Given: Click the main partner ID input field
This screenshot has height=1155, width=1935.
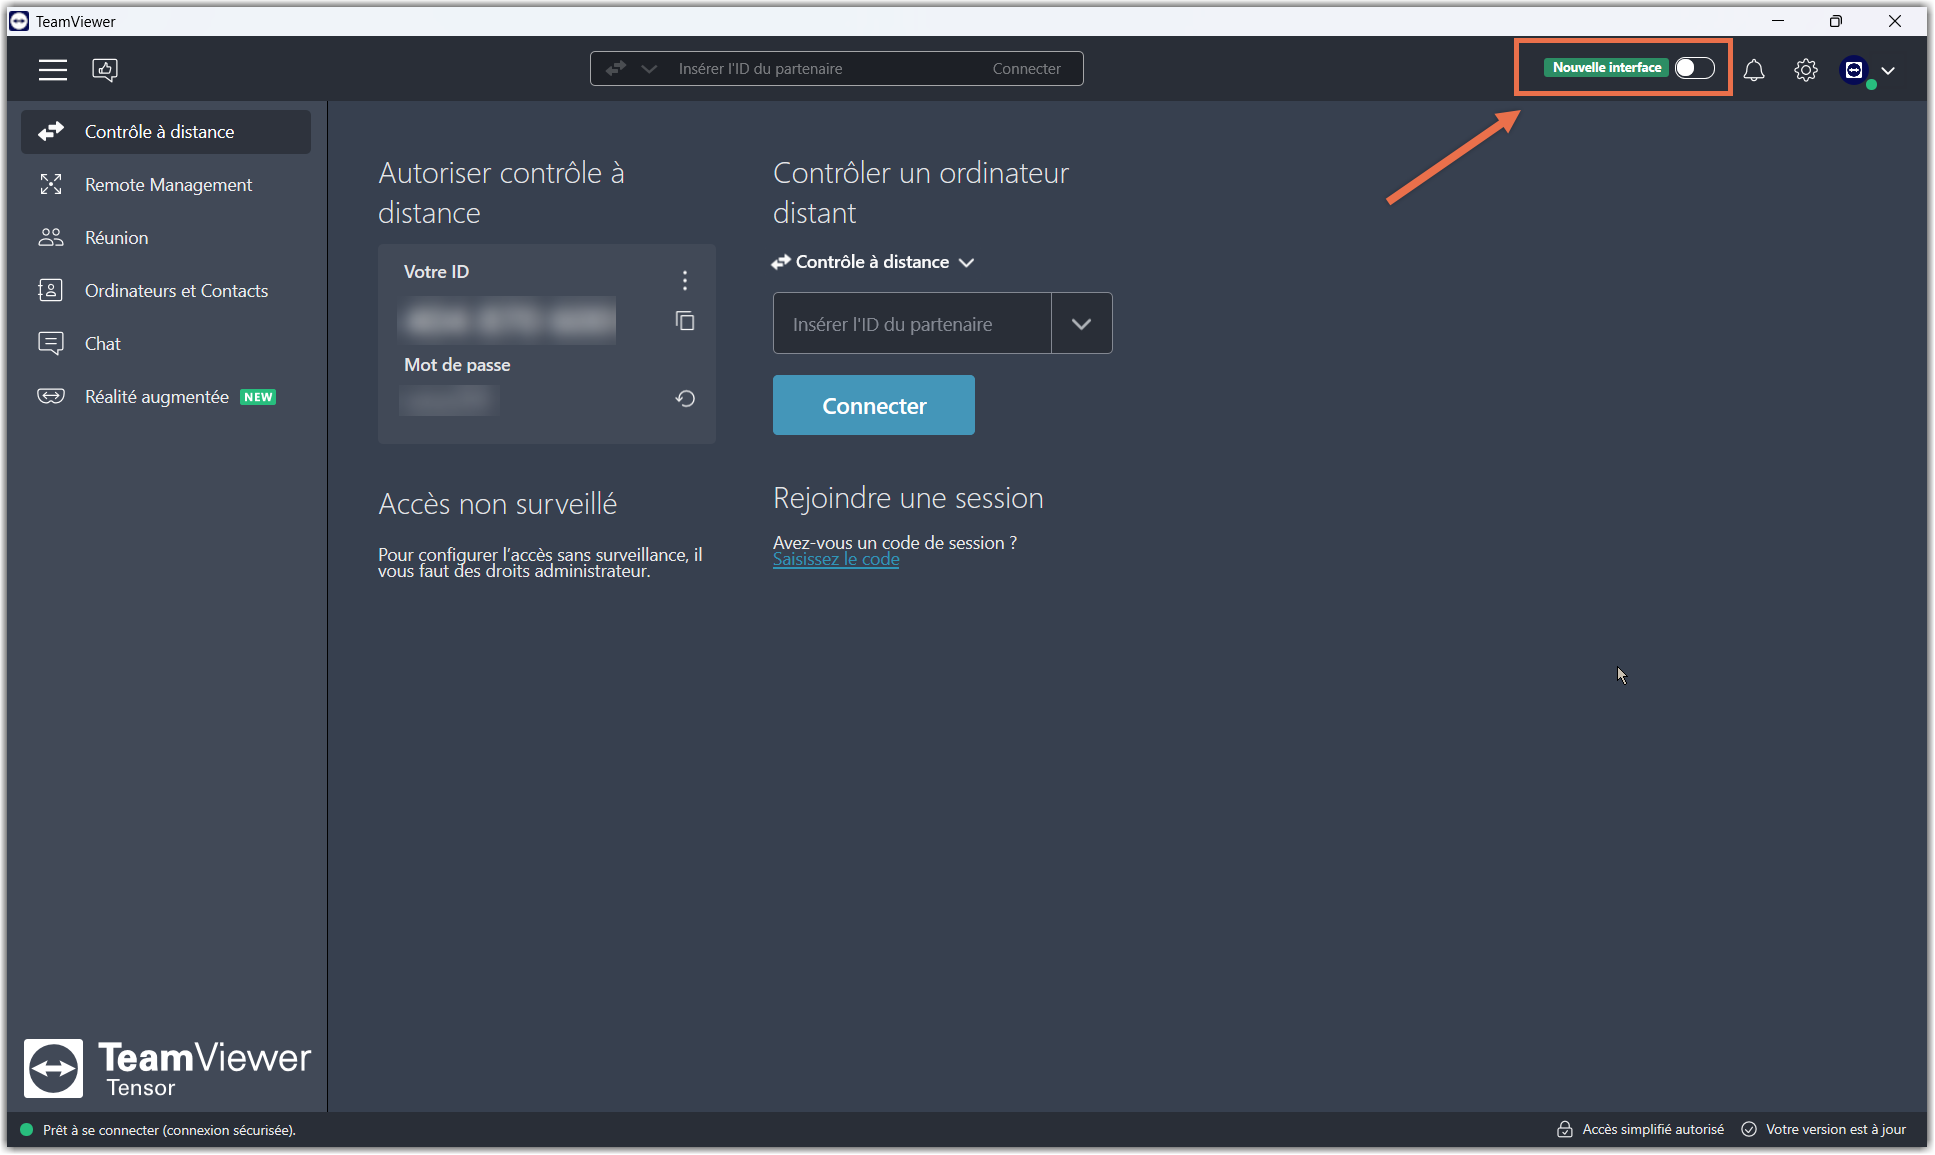Looking at the screenshot, I should coord(912,323).
